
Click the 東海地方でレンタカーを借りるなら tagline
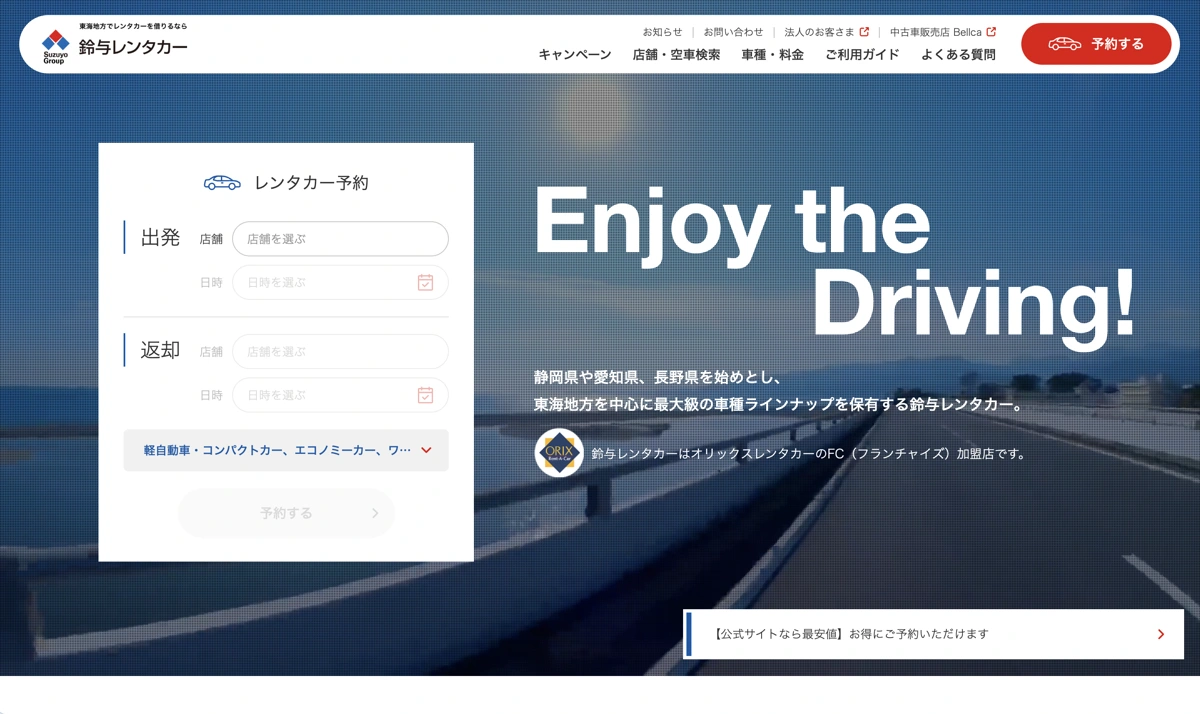pos(133,26)
